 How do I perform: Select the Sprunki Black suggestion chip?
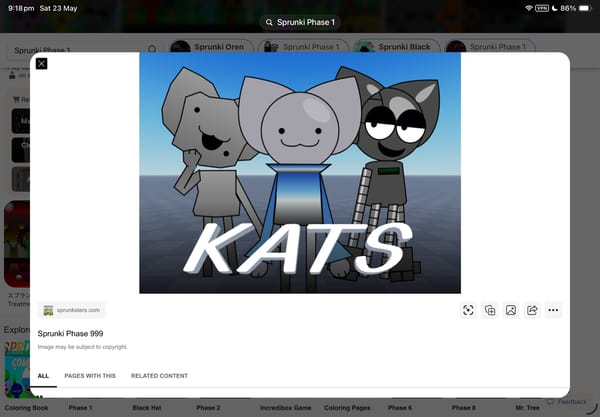pyautogui.click(x=396, y=47)
